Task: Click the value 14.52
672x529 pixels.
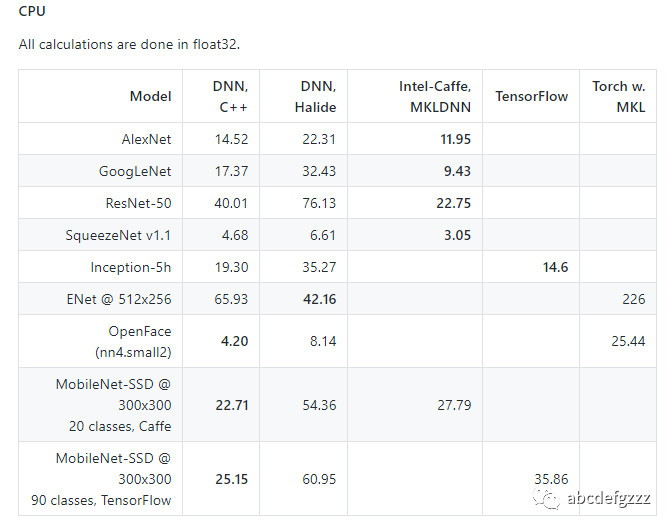Action: (231, 139)
